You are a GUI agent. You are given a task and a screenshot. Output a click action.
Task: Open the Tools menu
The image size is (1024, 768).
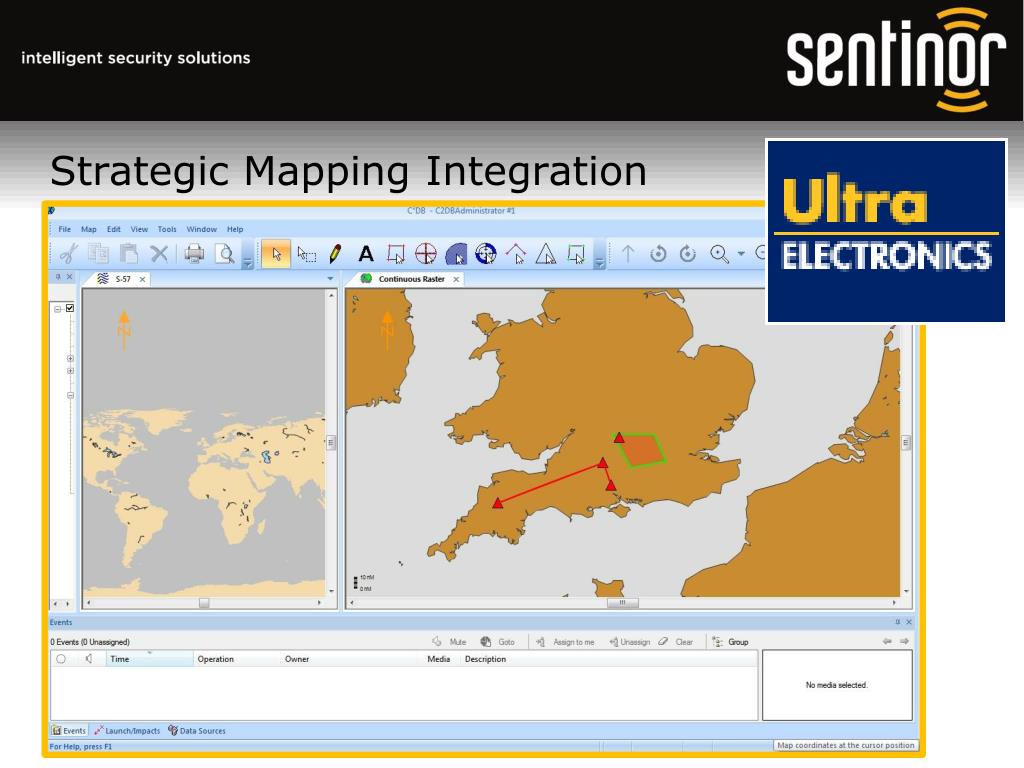click(167, 229)
